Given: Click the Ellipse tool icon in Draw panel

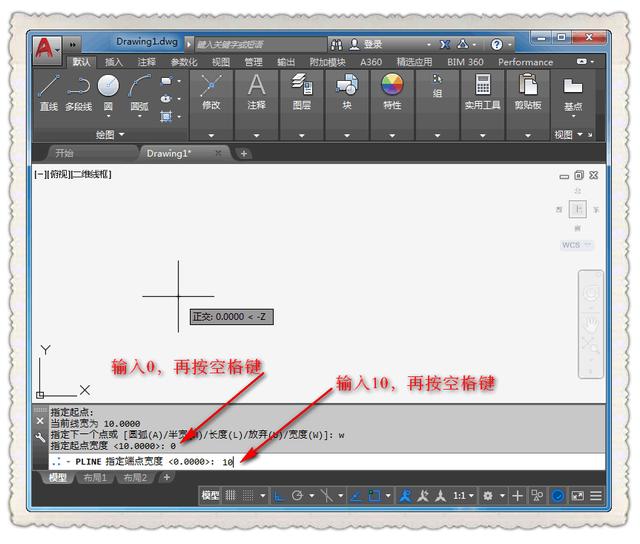Looking at the screenshot, I should click(x=166, y=98).
